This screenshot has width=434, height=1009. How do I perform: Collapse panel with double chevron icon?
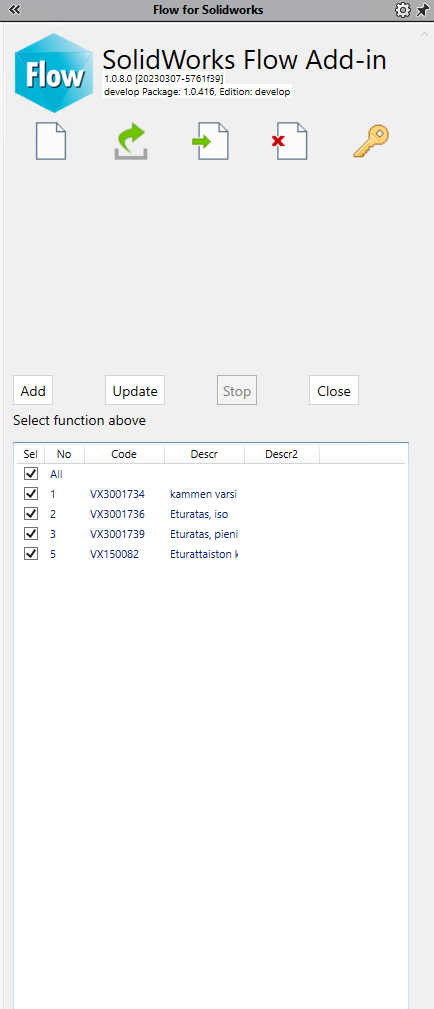click(15, 10)
